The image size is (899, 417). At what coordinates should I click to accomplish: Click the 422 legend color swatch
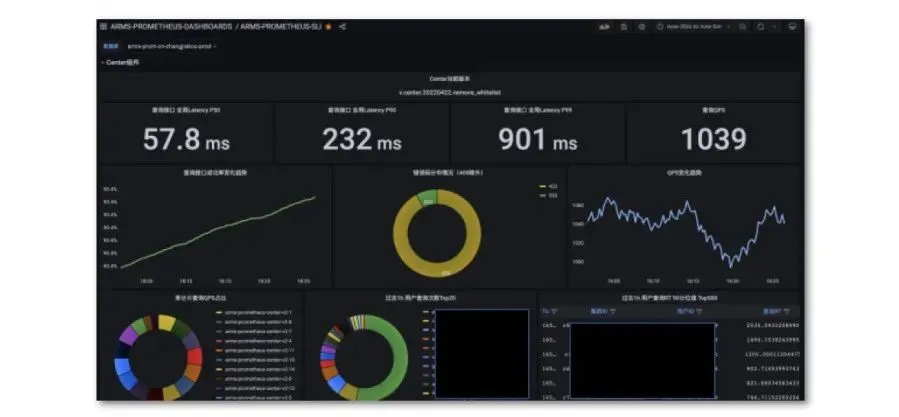click(542, 186)
